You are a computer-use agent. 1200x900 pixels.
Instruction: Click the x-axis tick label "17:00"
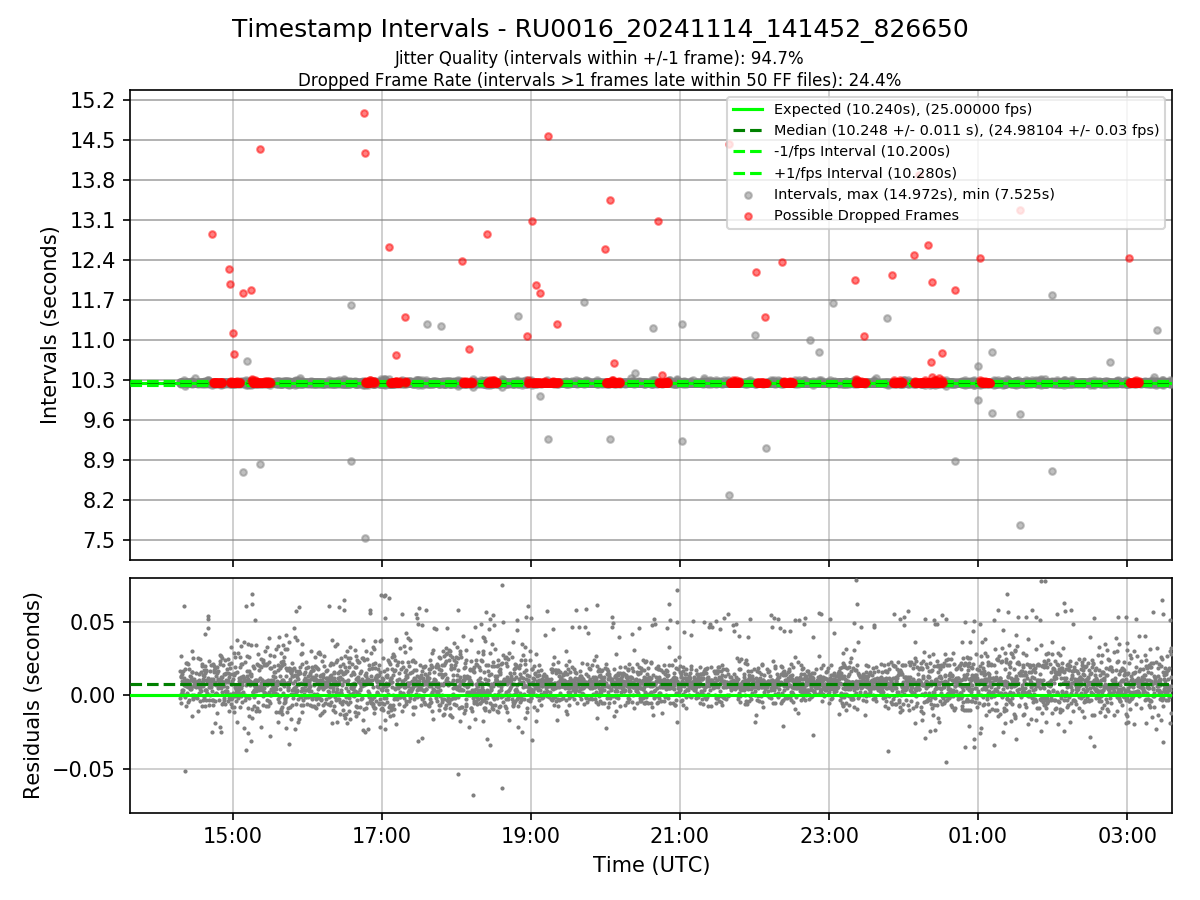(382, 838)
